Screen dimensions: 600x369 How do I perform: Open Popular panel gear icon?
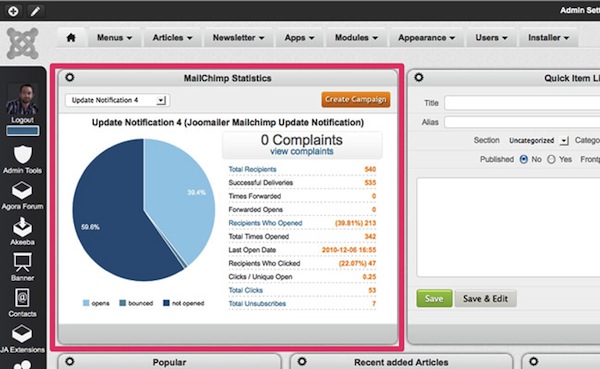70,361
